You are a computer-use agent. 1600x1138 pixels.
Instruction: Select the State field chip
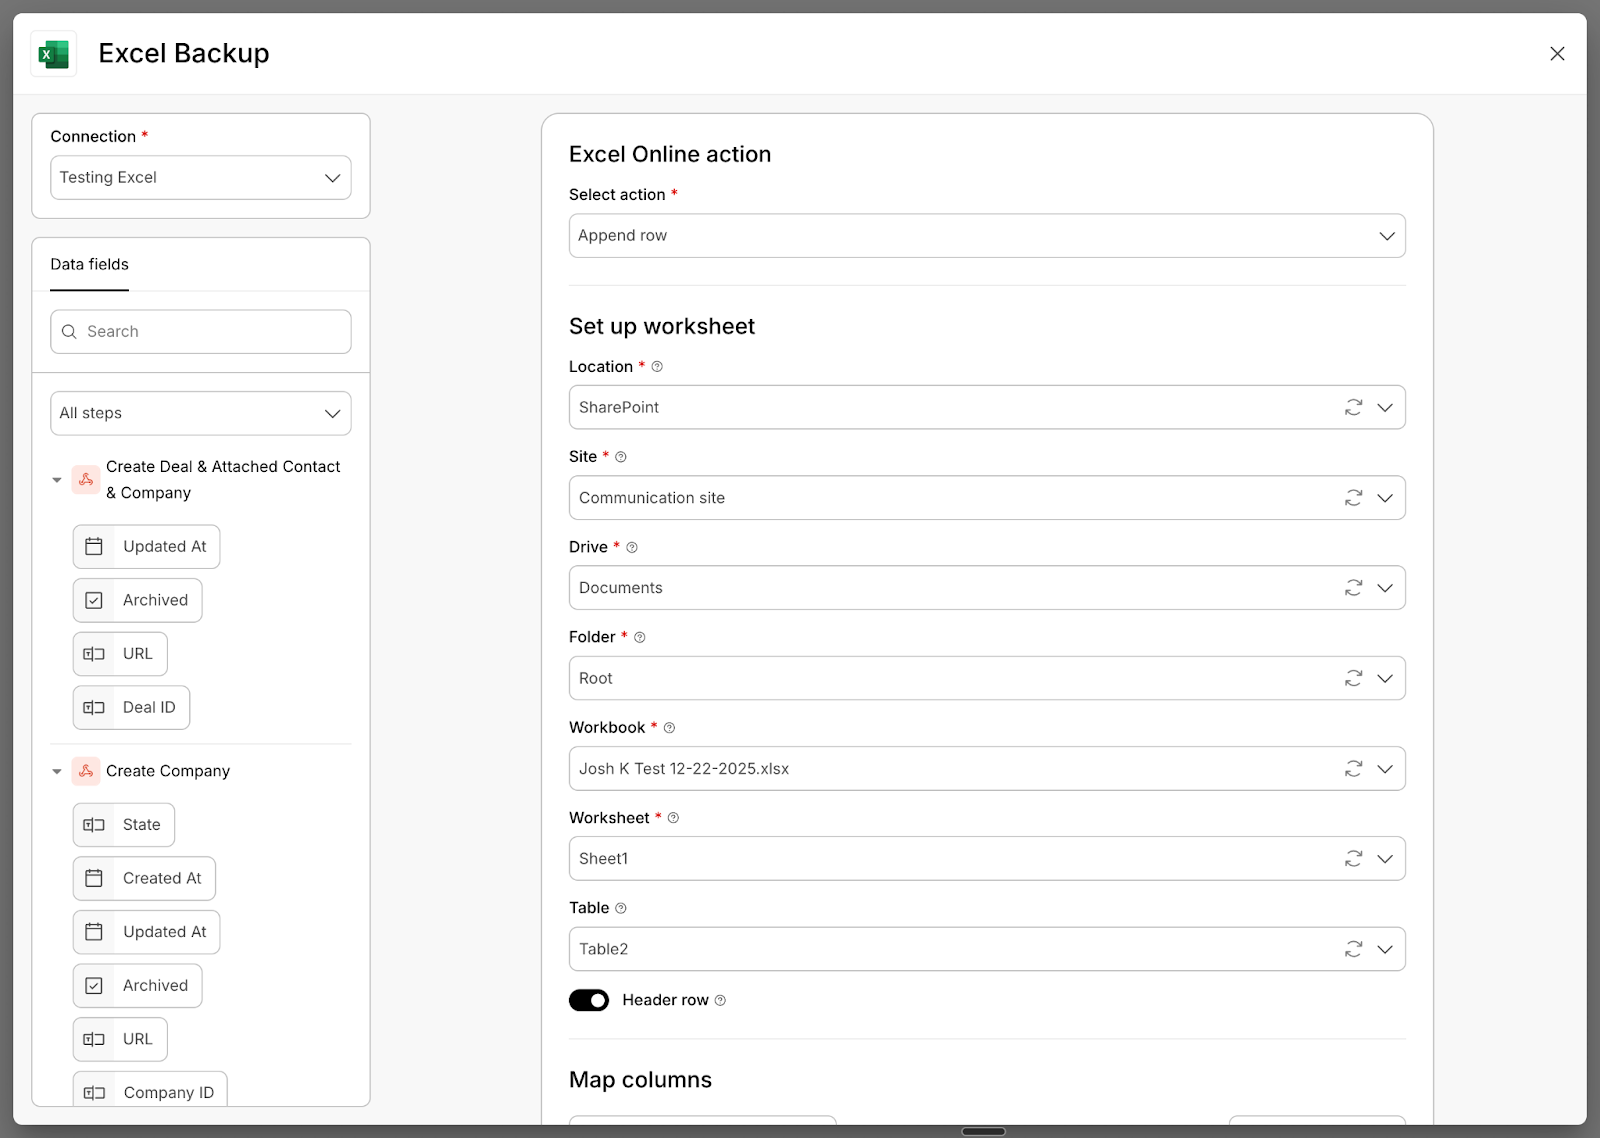(124, 825)
